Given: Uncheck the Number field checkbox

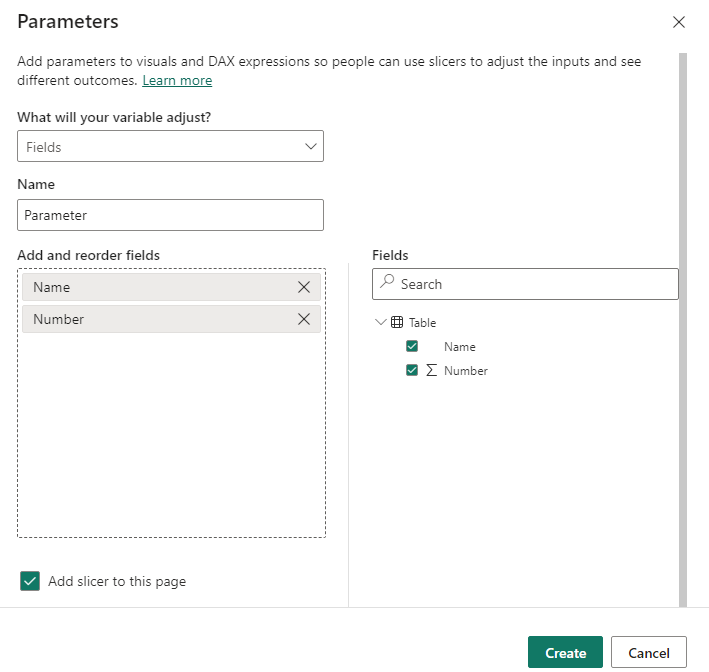Looking at the screenshot, I should pyautogui.click(x=412, y=370).
